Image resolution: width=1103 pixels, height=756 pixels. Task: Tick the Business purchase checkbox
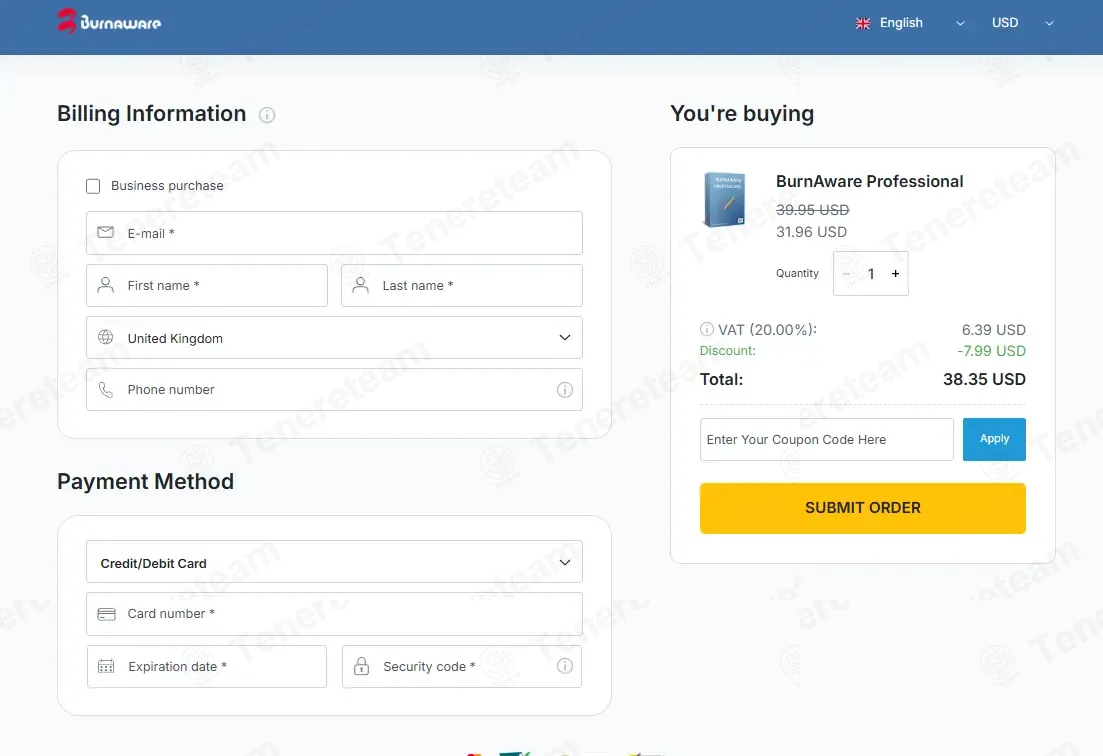[x=93, y=186]
